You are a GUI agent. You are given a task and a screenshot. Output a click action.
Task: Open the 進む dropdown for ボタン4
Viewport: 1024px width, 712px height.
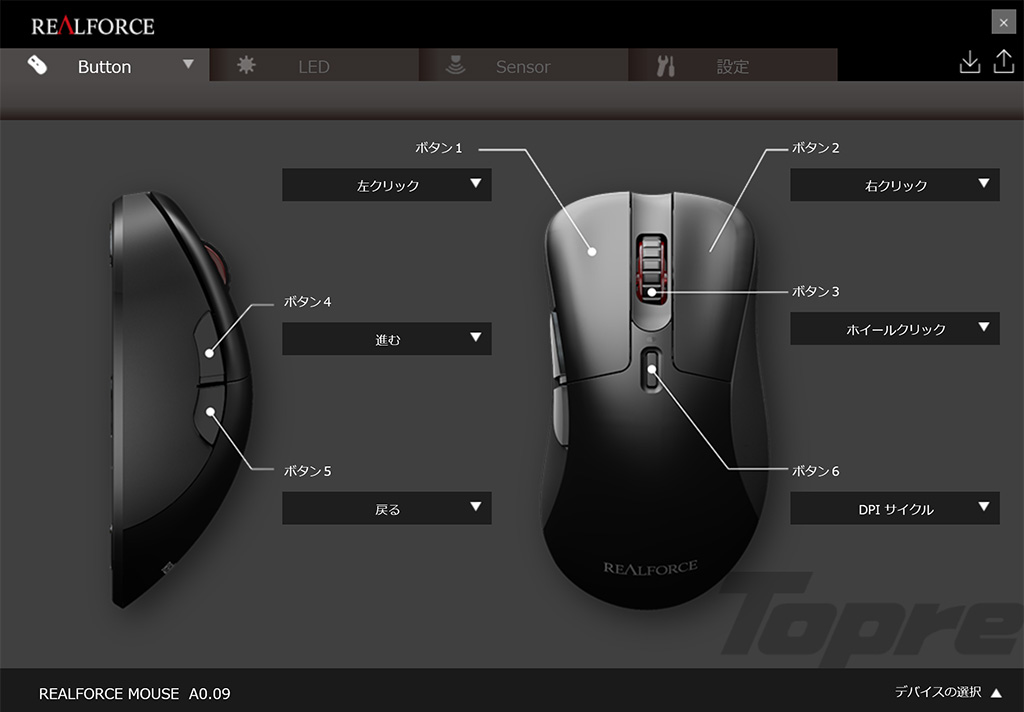coord(387,339)
